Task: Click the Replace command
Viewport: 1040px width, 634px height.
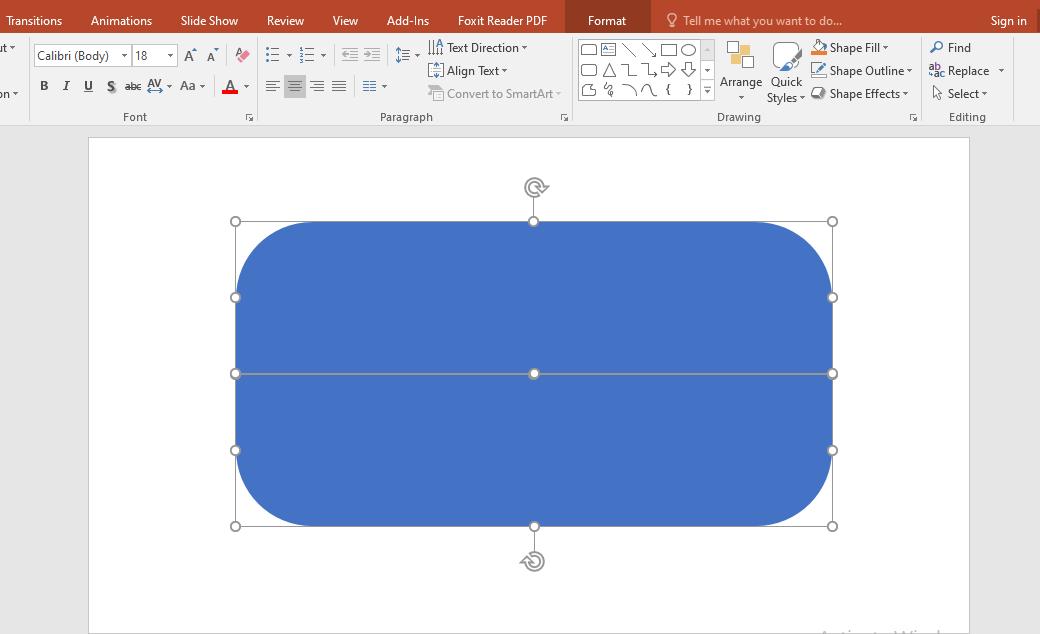Action: (x=966, y=70)
